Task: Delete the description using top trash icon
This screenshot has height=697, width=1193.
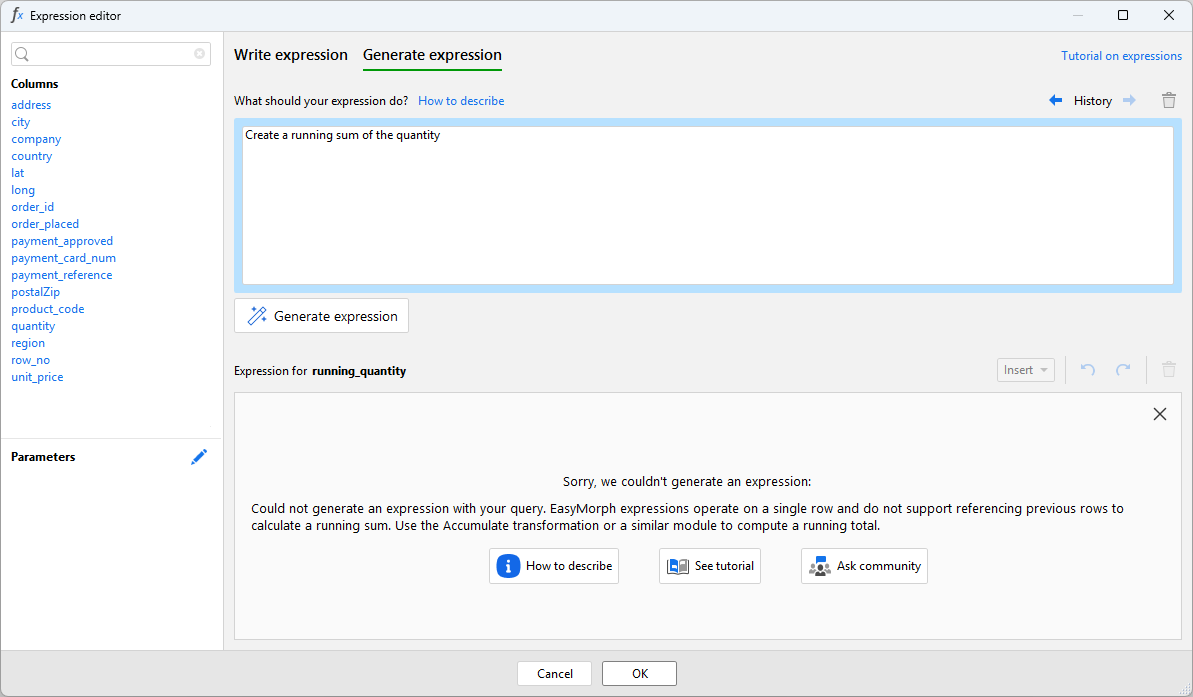Action: coord(1168,101)
